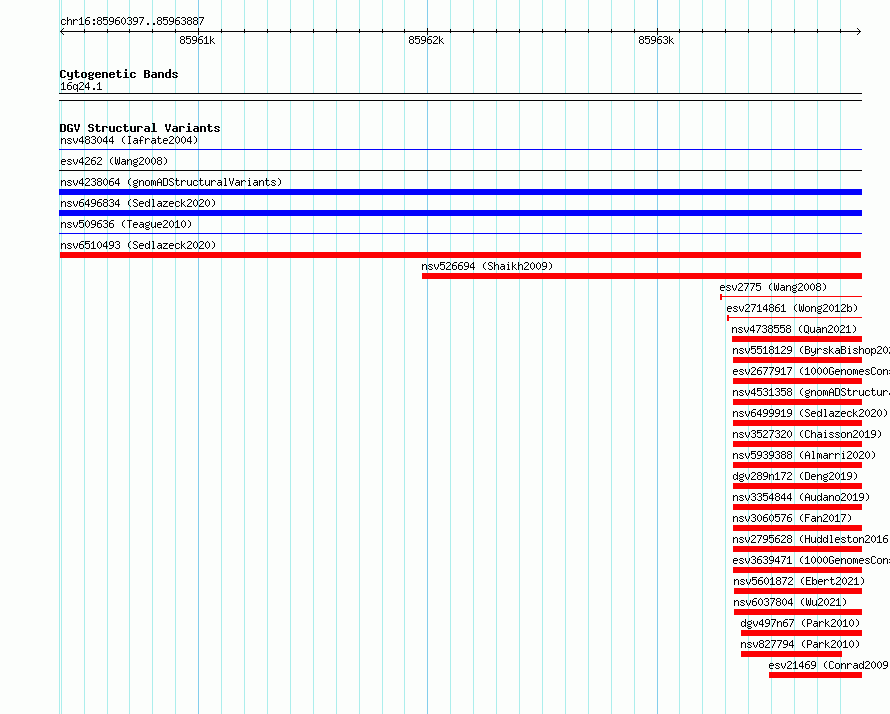Screen dimensions: 890x714
Task: Click the chr16:85960397..85963887 coordinate text
Action: [x=132, y=21]
